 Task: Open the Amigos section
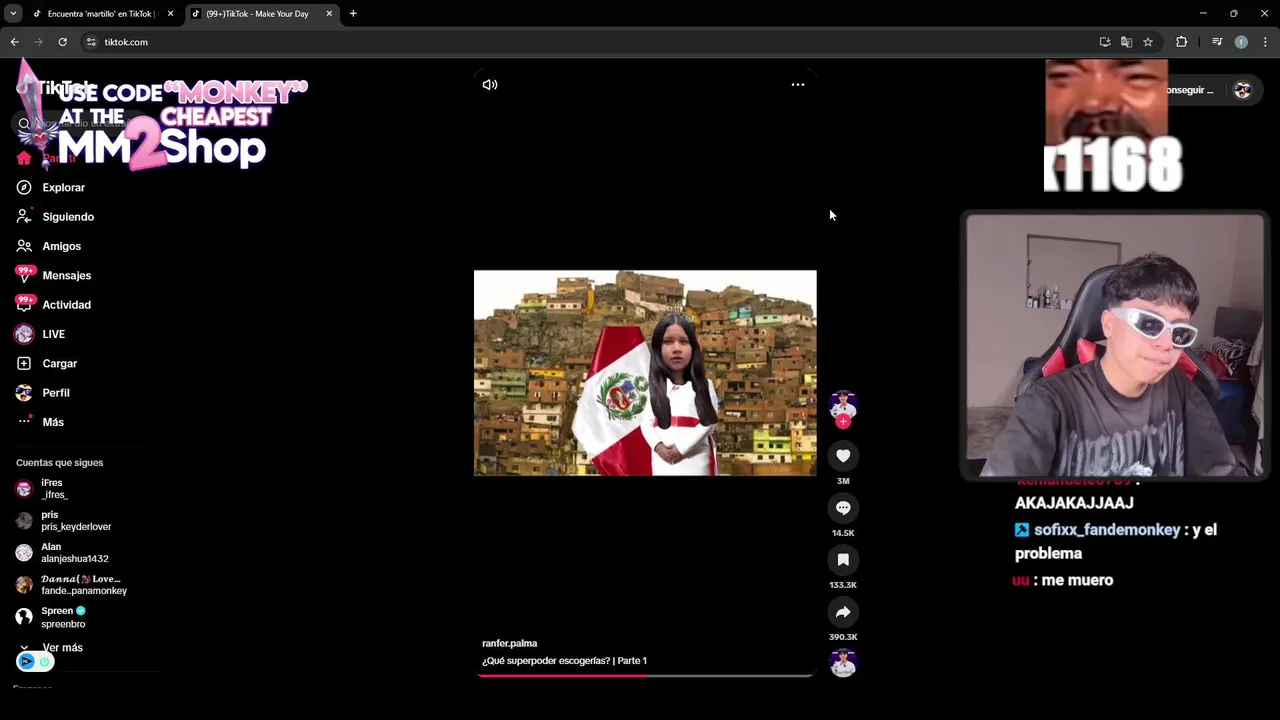click(62, 246)
